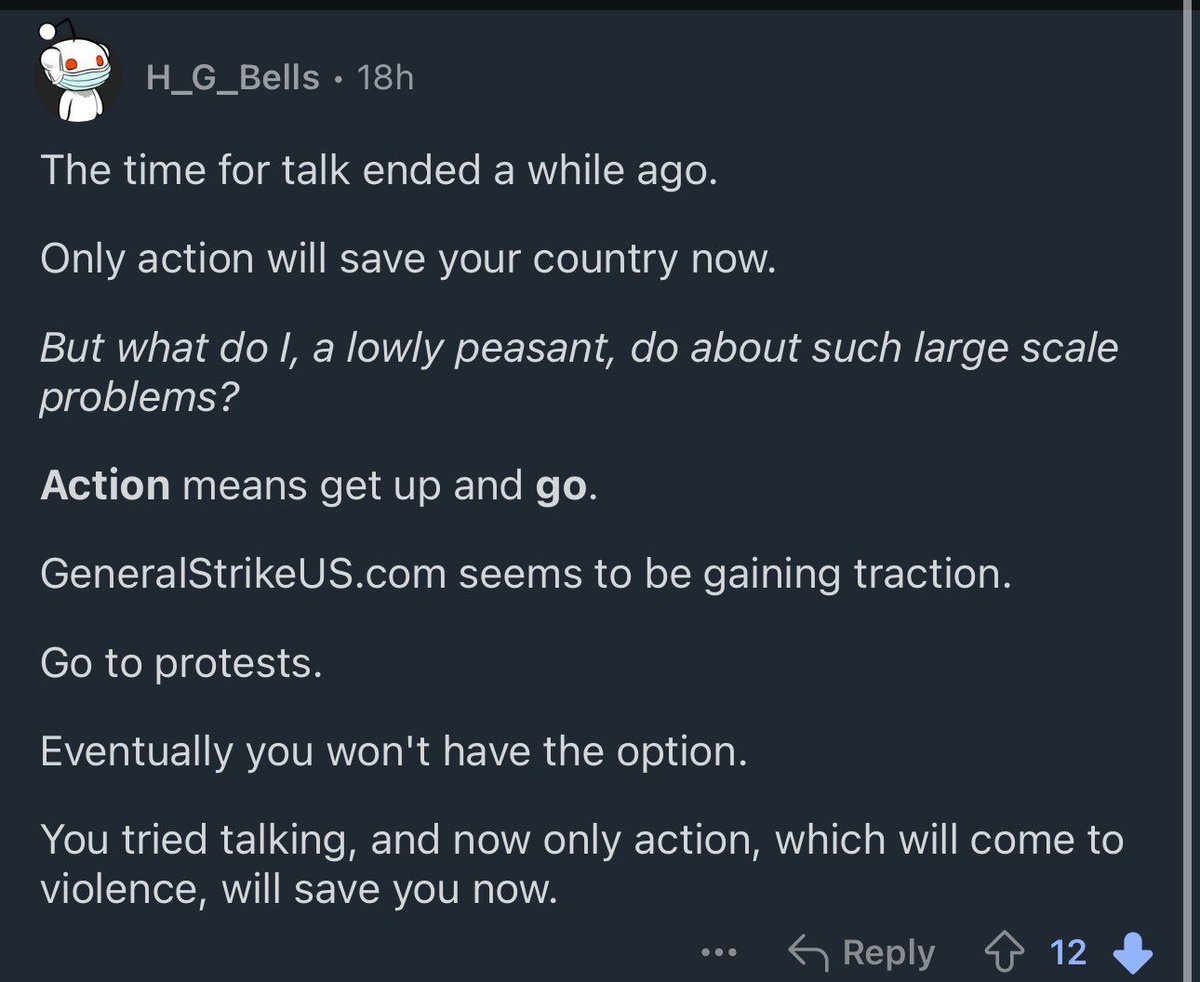Open the H_G_Bells username profile
Viewport: 1200px width, 982px height.
pyautogui.click(x=232, y=76)
